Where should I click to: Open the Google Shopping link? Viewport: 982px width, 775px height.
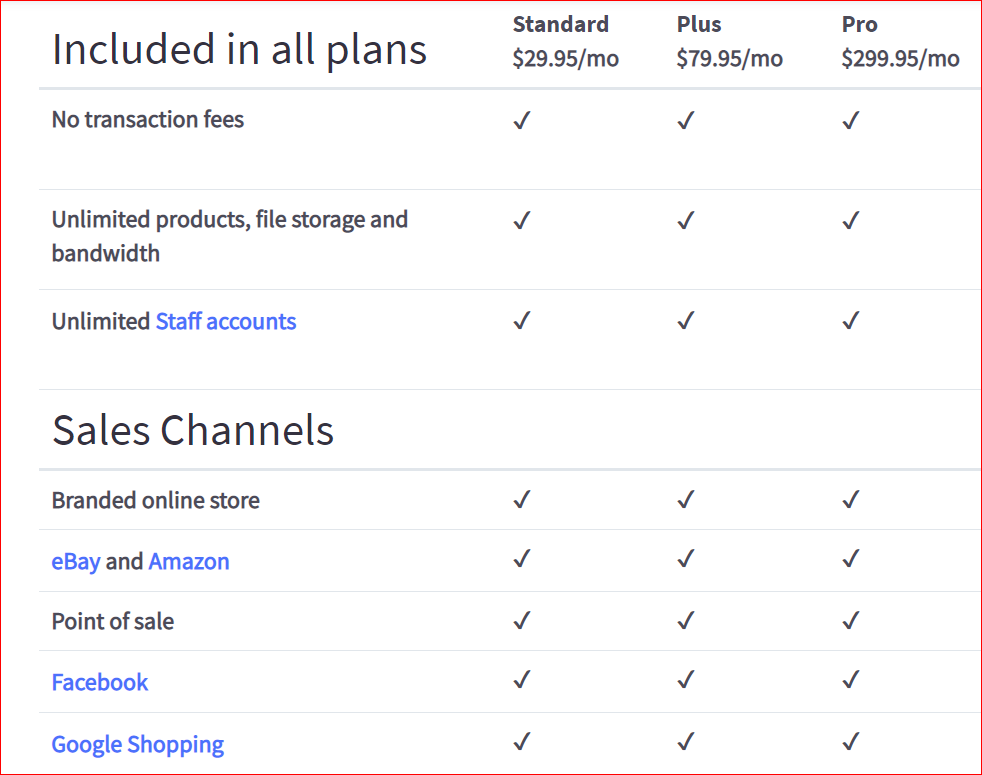(x=138, y=745)
